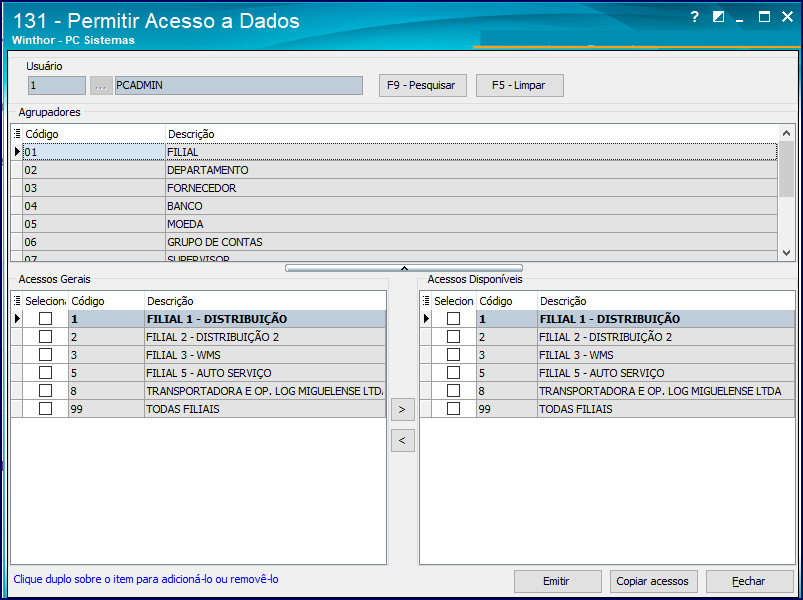This screenshot has height=600, width=803.
Task: Check TODAS FILIAIS in Acessos Gerais
Action: pos(46,409)
